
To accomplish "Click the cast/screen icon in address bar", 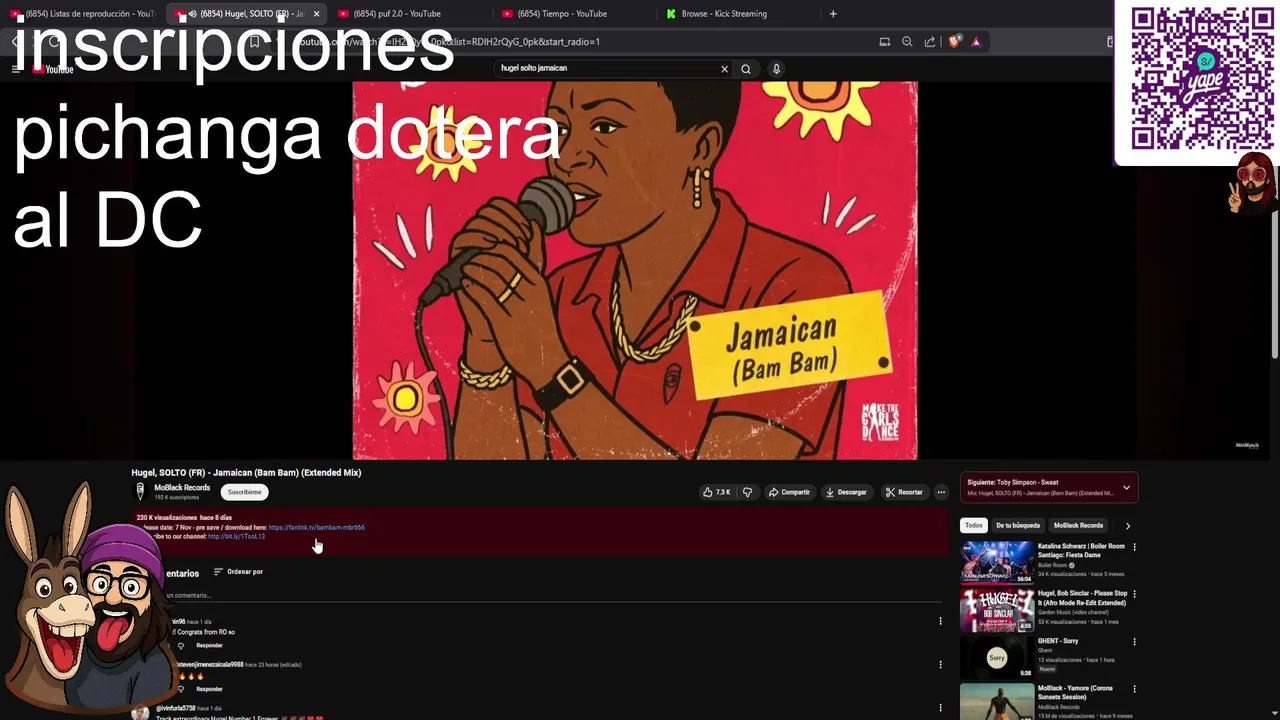I will pyautogui.click(x=884, y=42).
